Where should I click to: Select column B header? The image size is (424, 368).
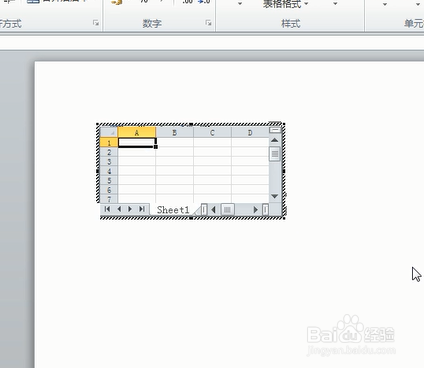(174, 132)
